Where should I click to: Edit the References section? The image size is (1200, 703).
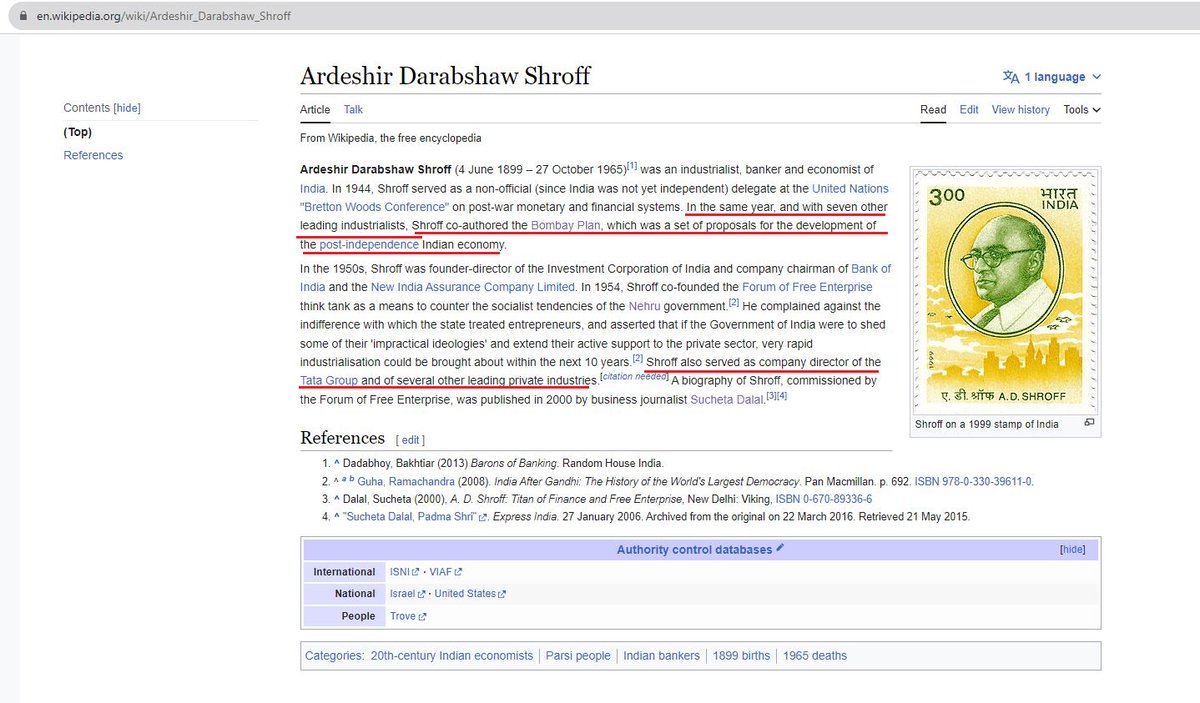tap(411, 440)
